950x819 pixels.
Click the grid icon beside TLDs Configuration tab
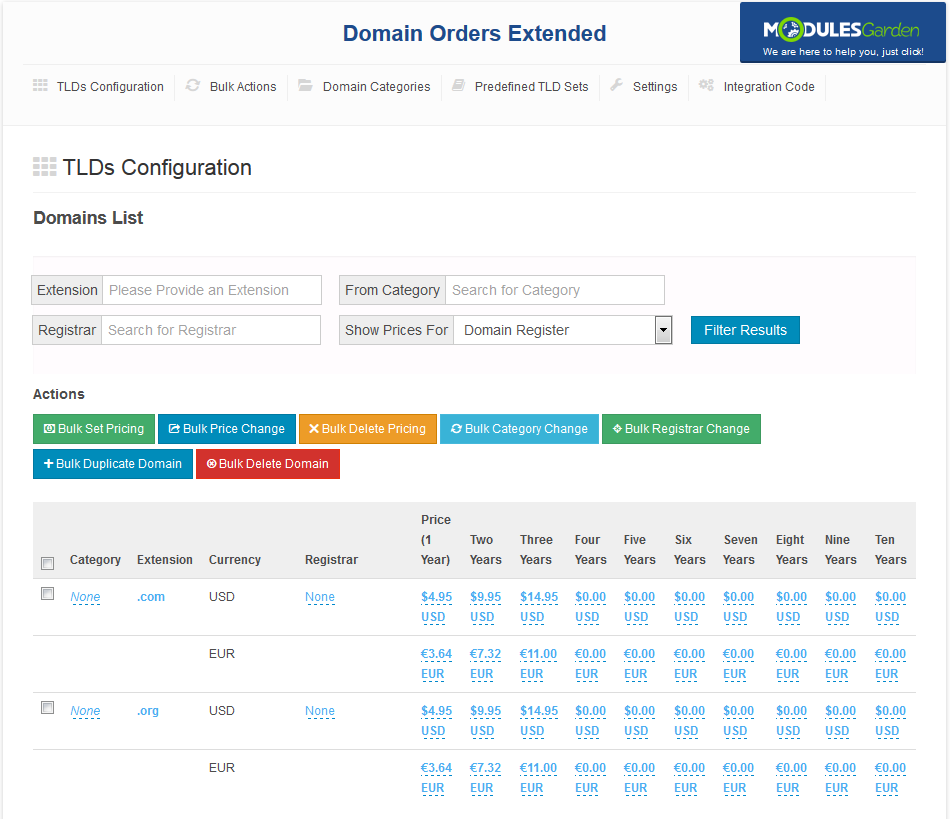tap(40, 85)
